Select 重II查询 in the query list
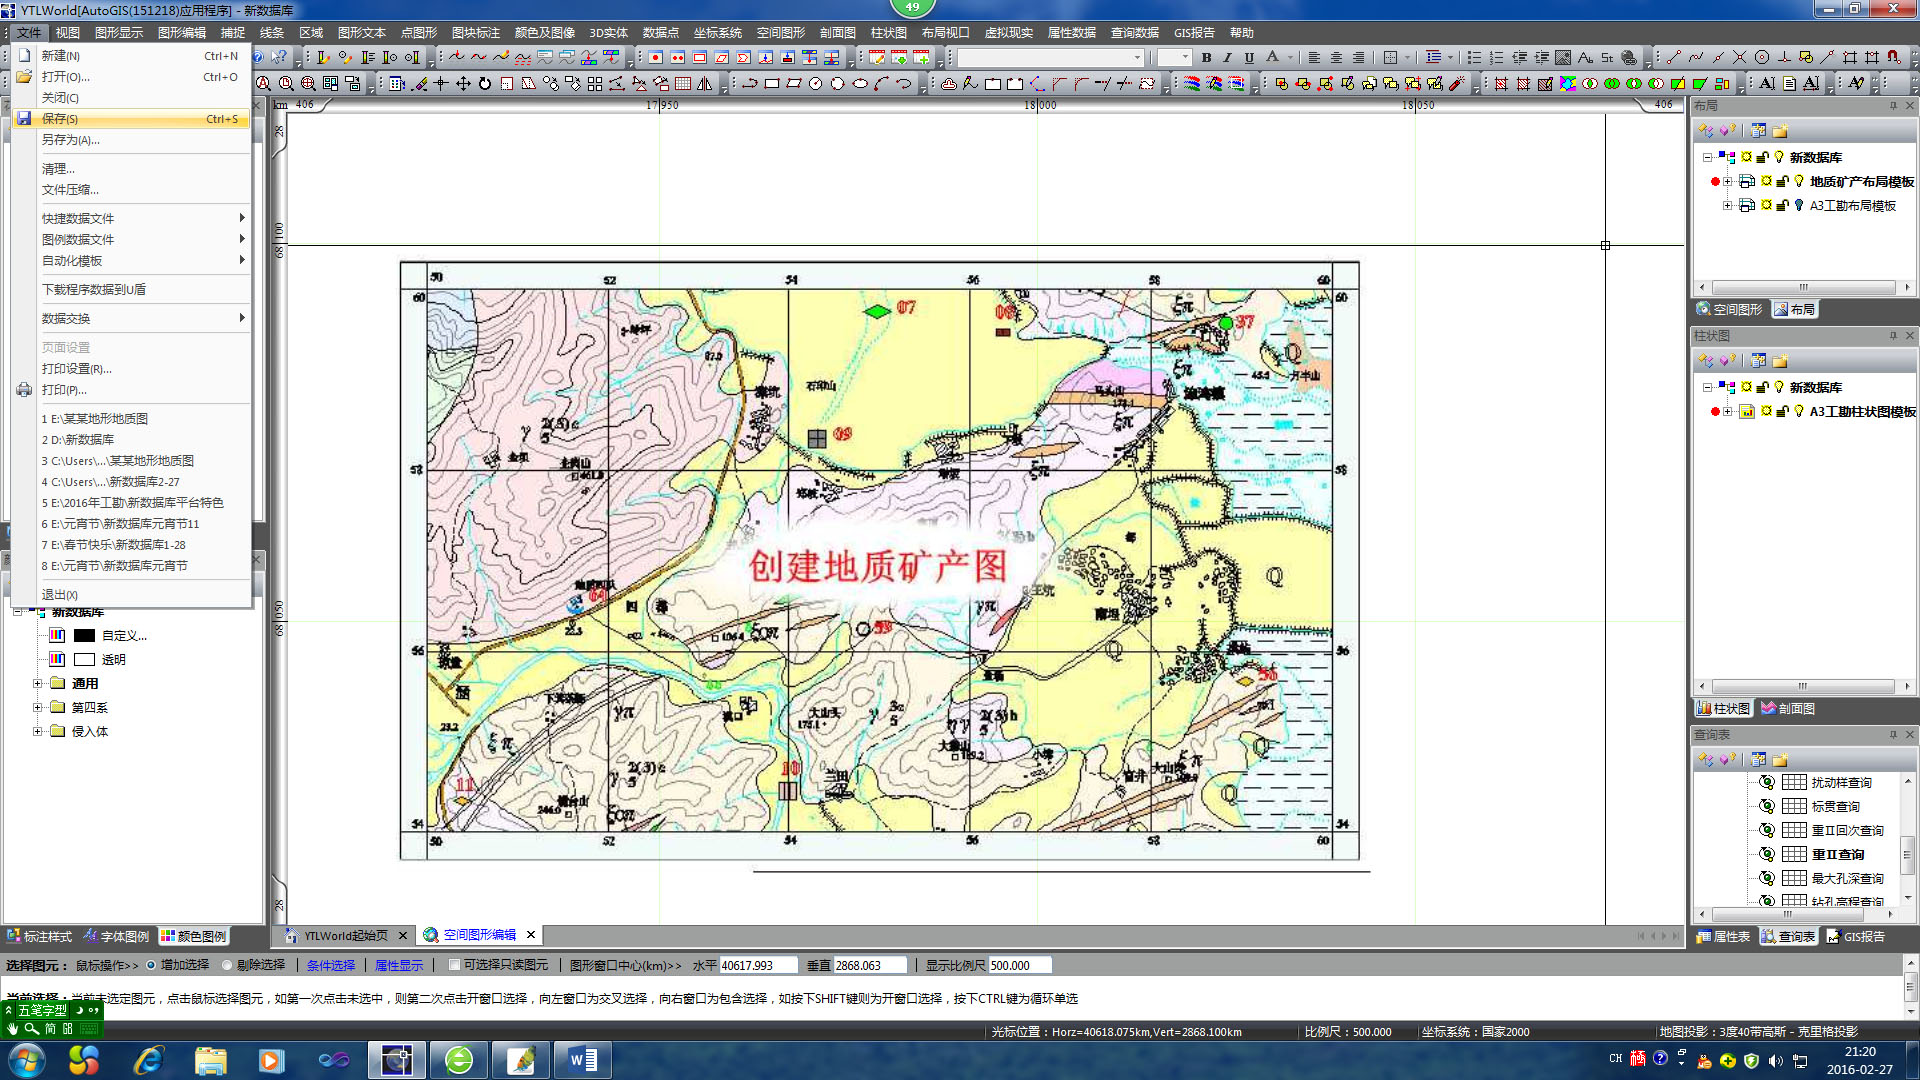1920x1080 pixels. point(1837,854)
